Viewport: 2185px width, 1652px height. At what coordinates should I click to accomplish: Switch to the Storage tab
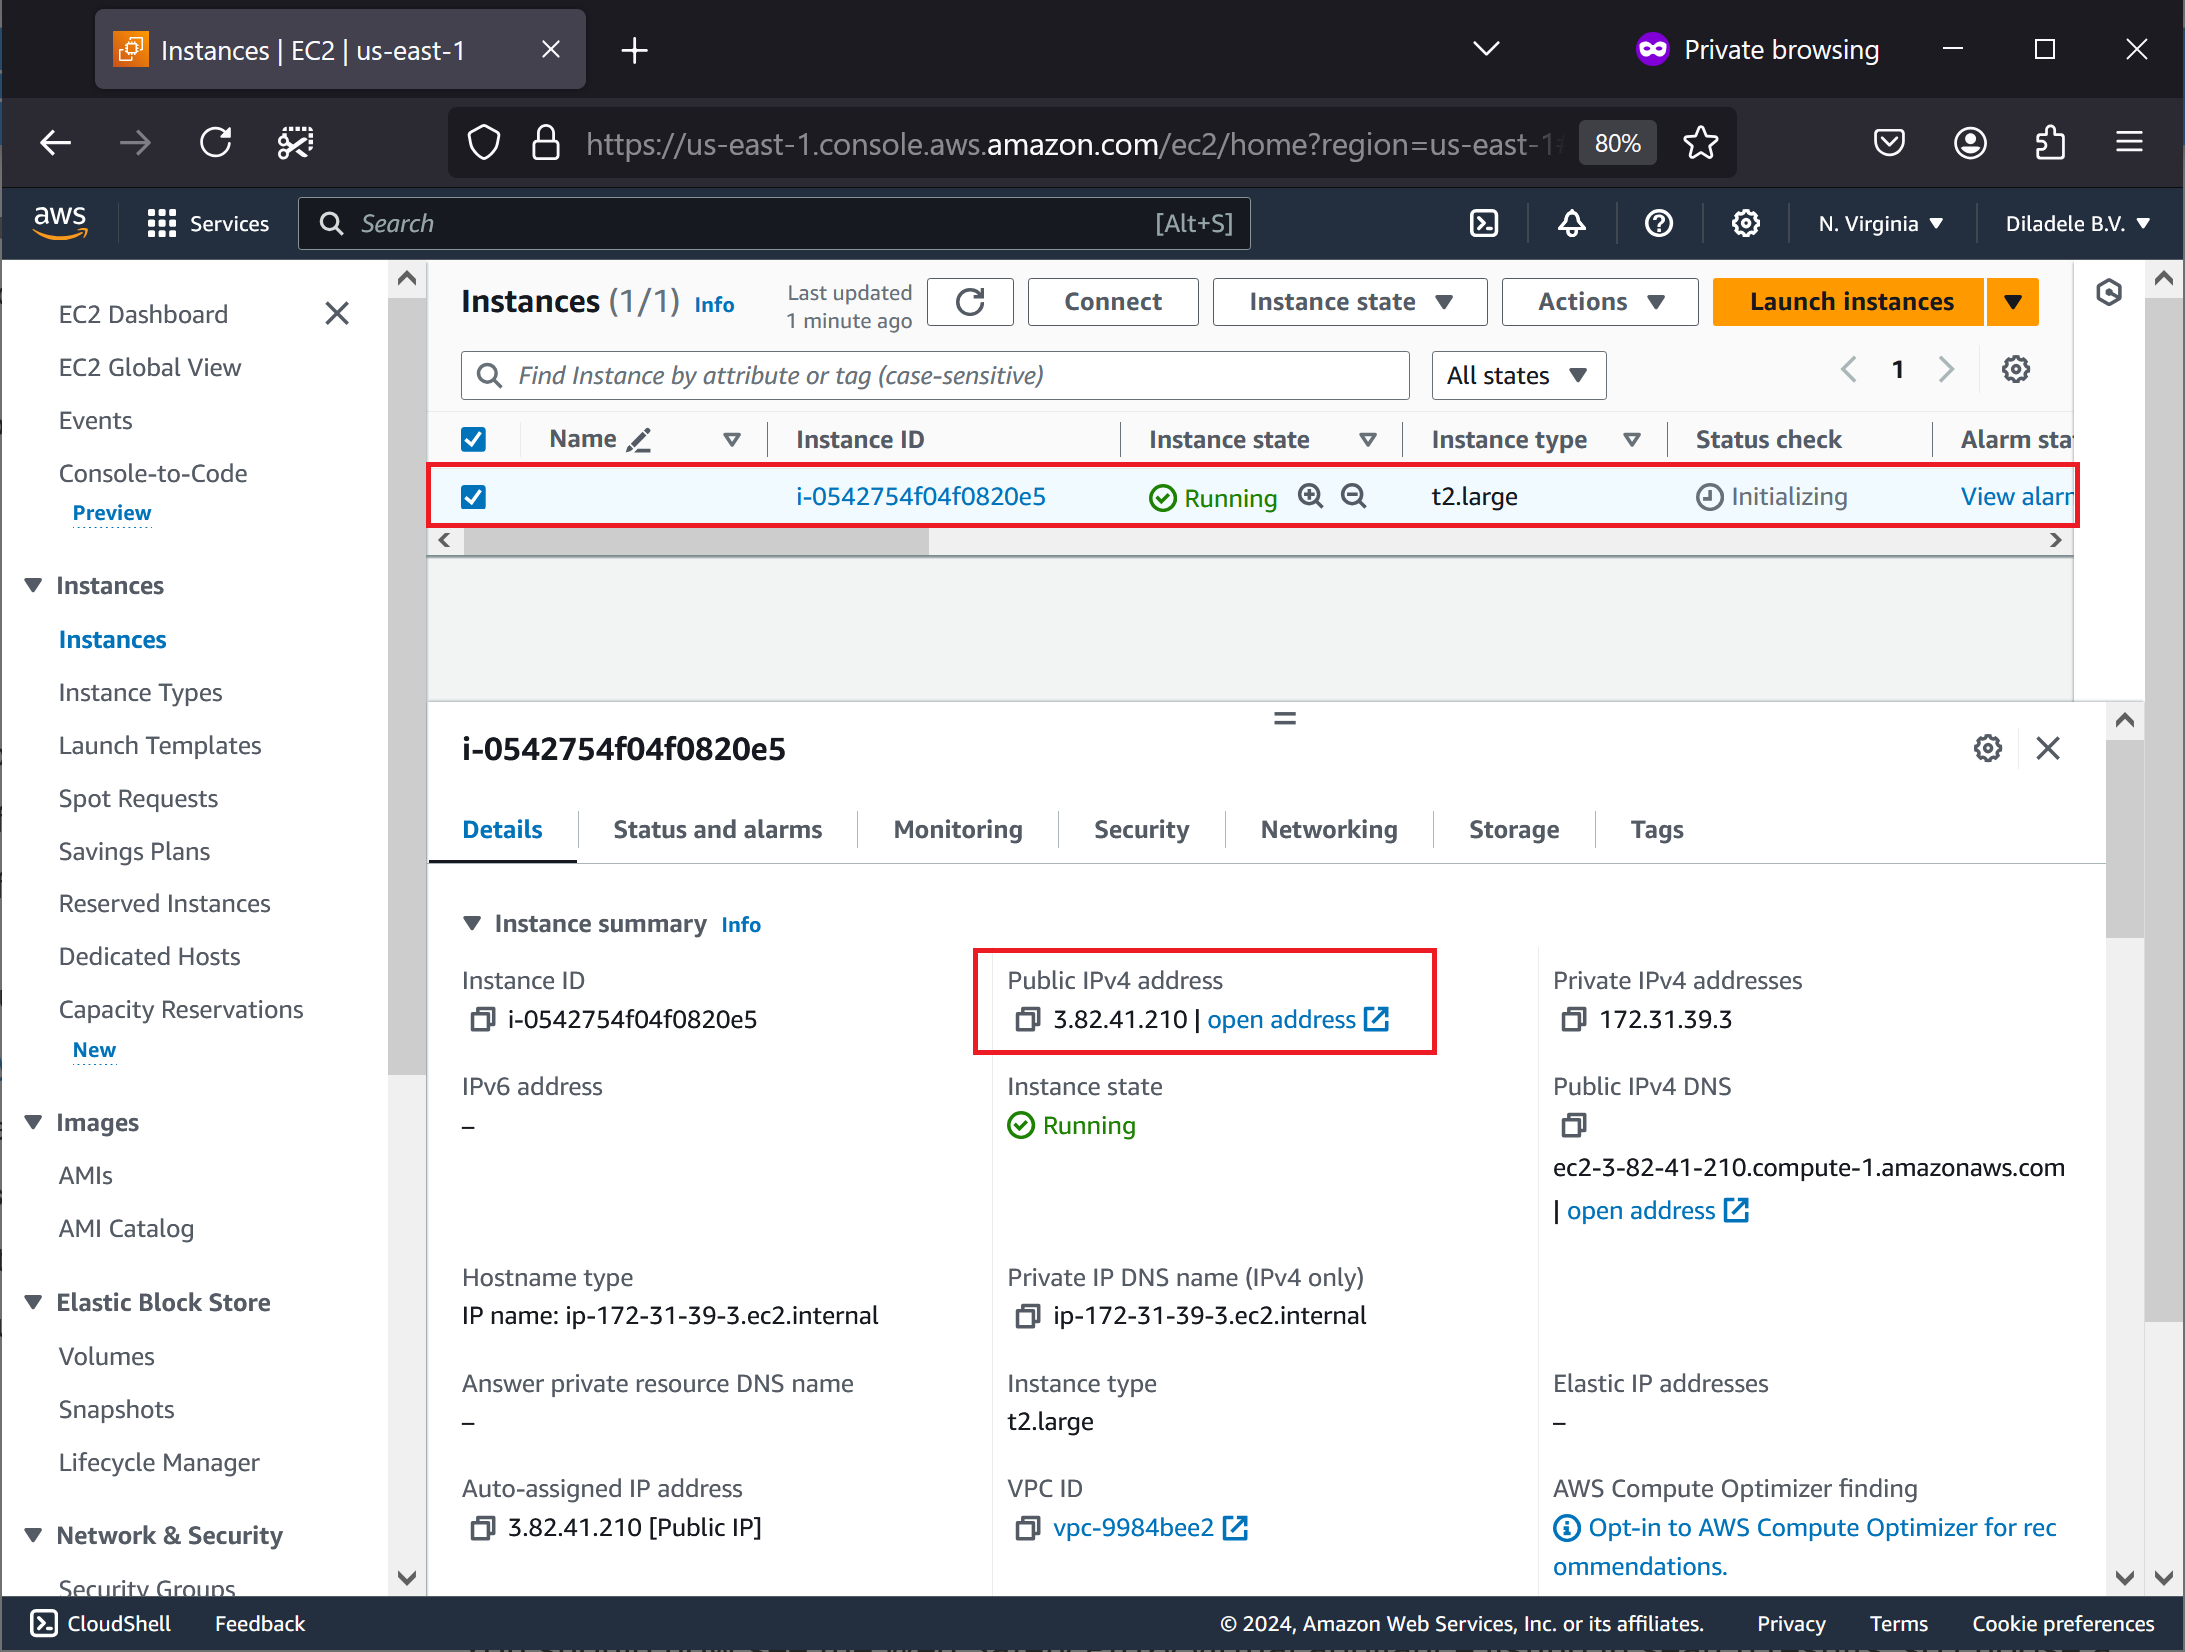(x=1513, y=830)
